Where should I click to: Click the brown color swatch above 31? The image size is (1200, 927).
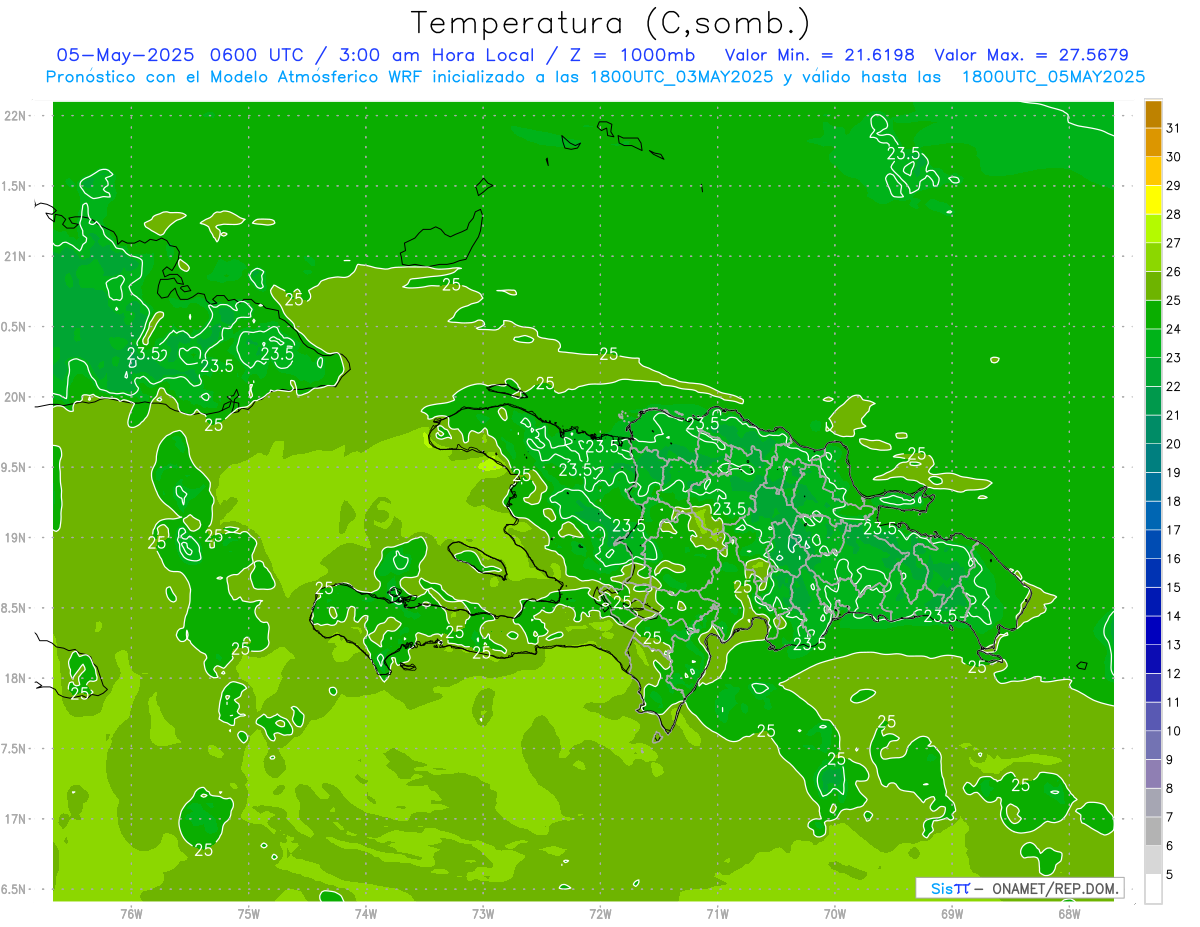(x=1153, y=114)
